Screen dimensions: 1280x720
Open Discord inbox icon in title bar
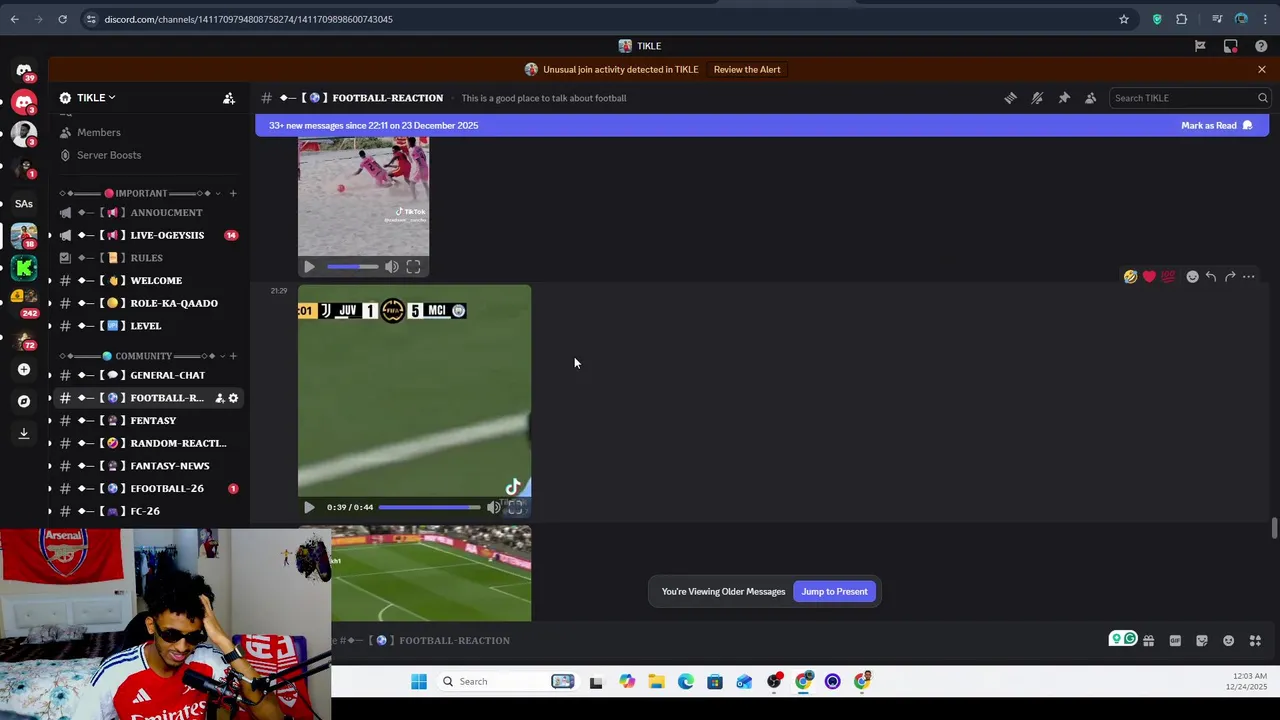1231,46
